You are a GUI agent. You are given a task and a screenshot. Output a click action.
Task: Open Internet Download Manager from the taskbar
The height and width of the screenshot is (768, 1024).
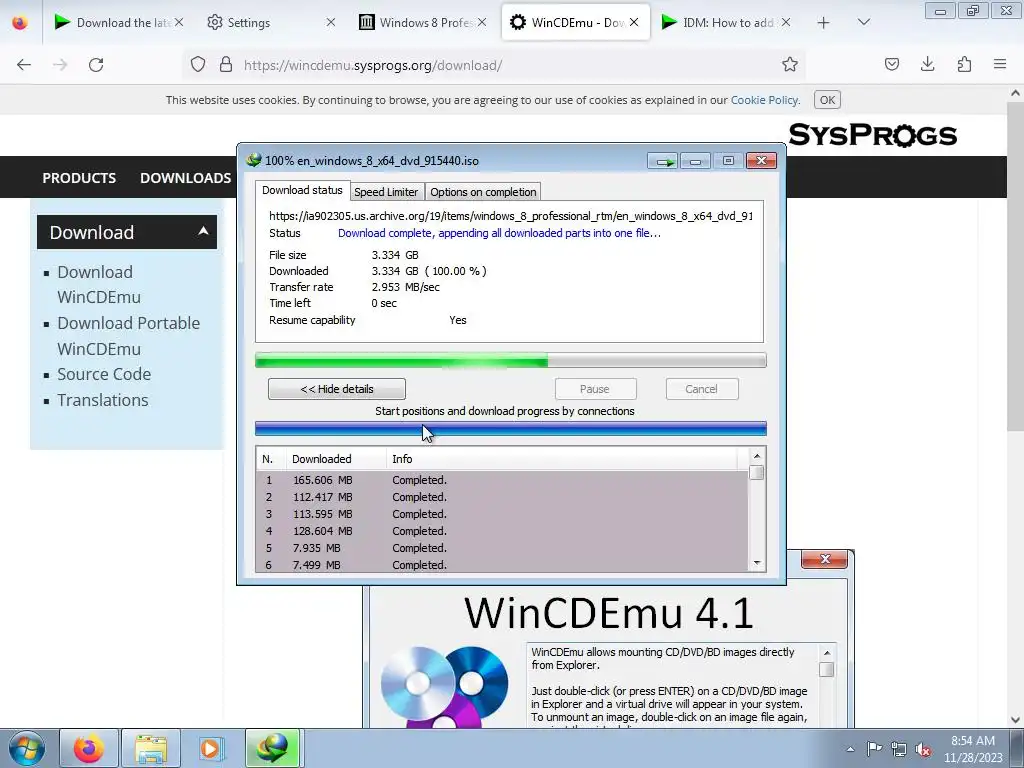[272, 748]
